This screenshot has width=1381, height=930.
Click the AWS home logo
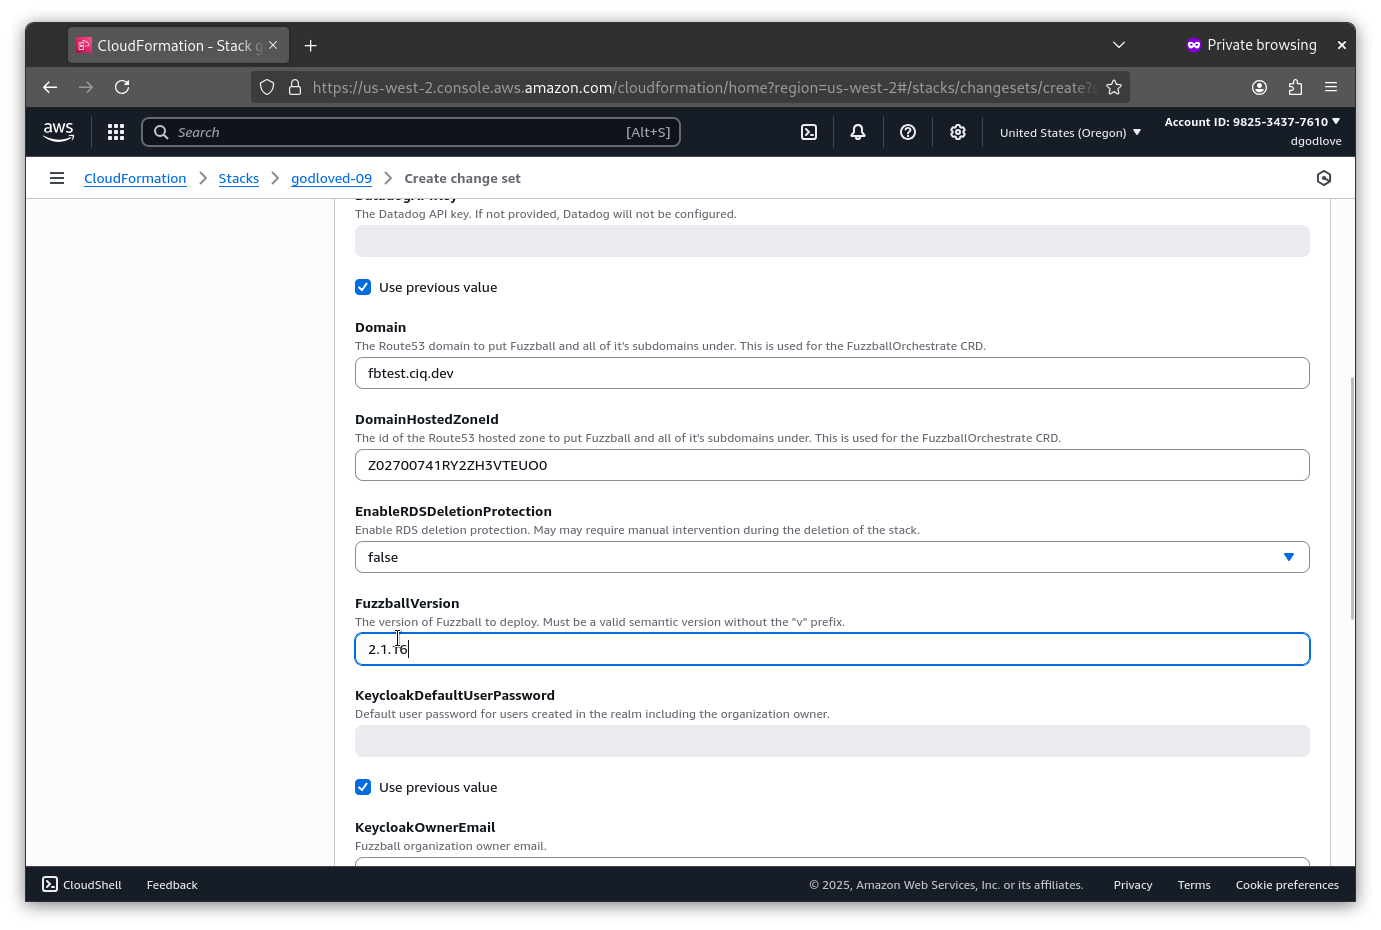tap(58, 131)
